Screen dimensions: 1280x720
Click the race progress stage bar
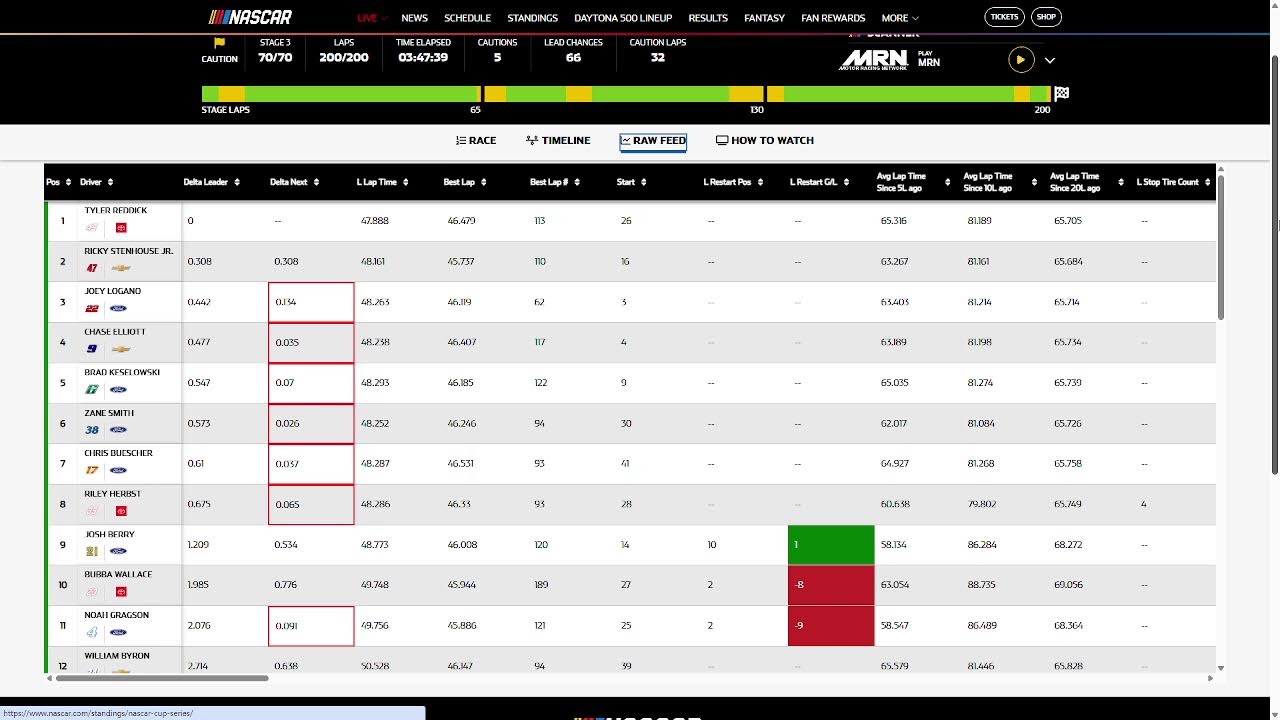click(627, 94)
